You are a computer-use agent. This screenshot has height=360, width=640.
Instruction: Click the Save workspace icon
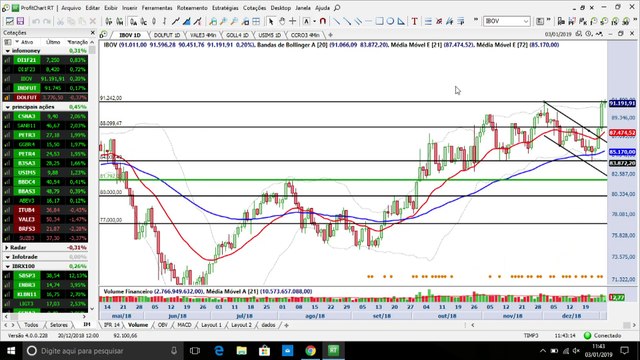(20, 21)
